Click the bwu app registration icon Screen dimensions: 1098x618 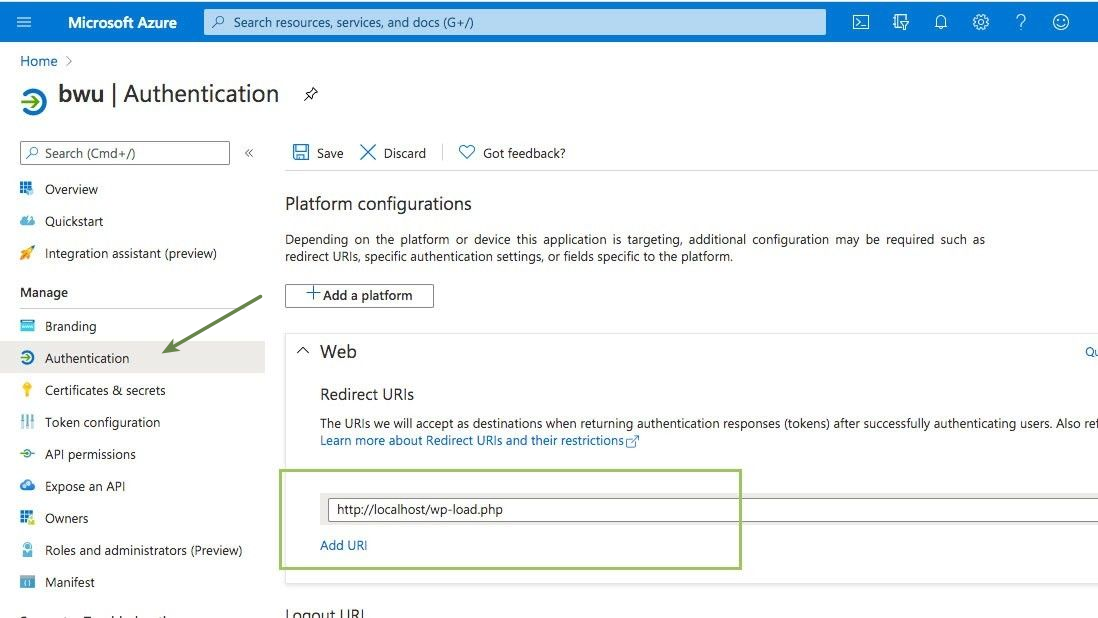33,101
